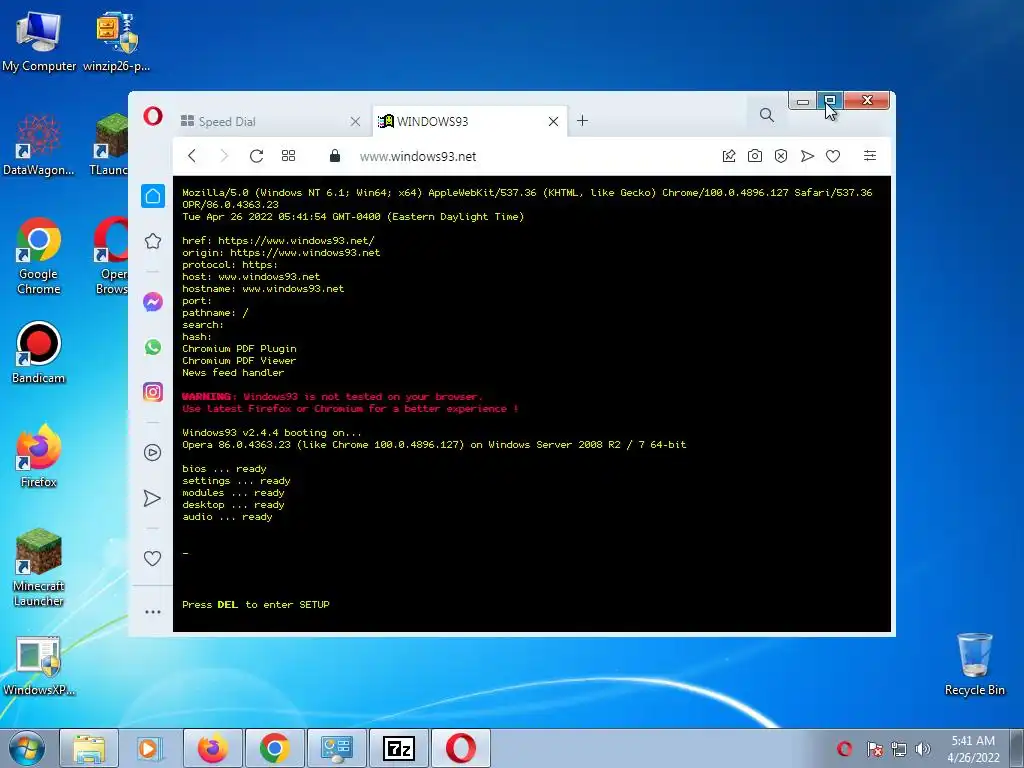Open My Flow in the sidebar
Viewport: 1024px width, 768px height.
[x=152, y=498]
